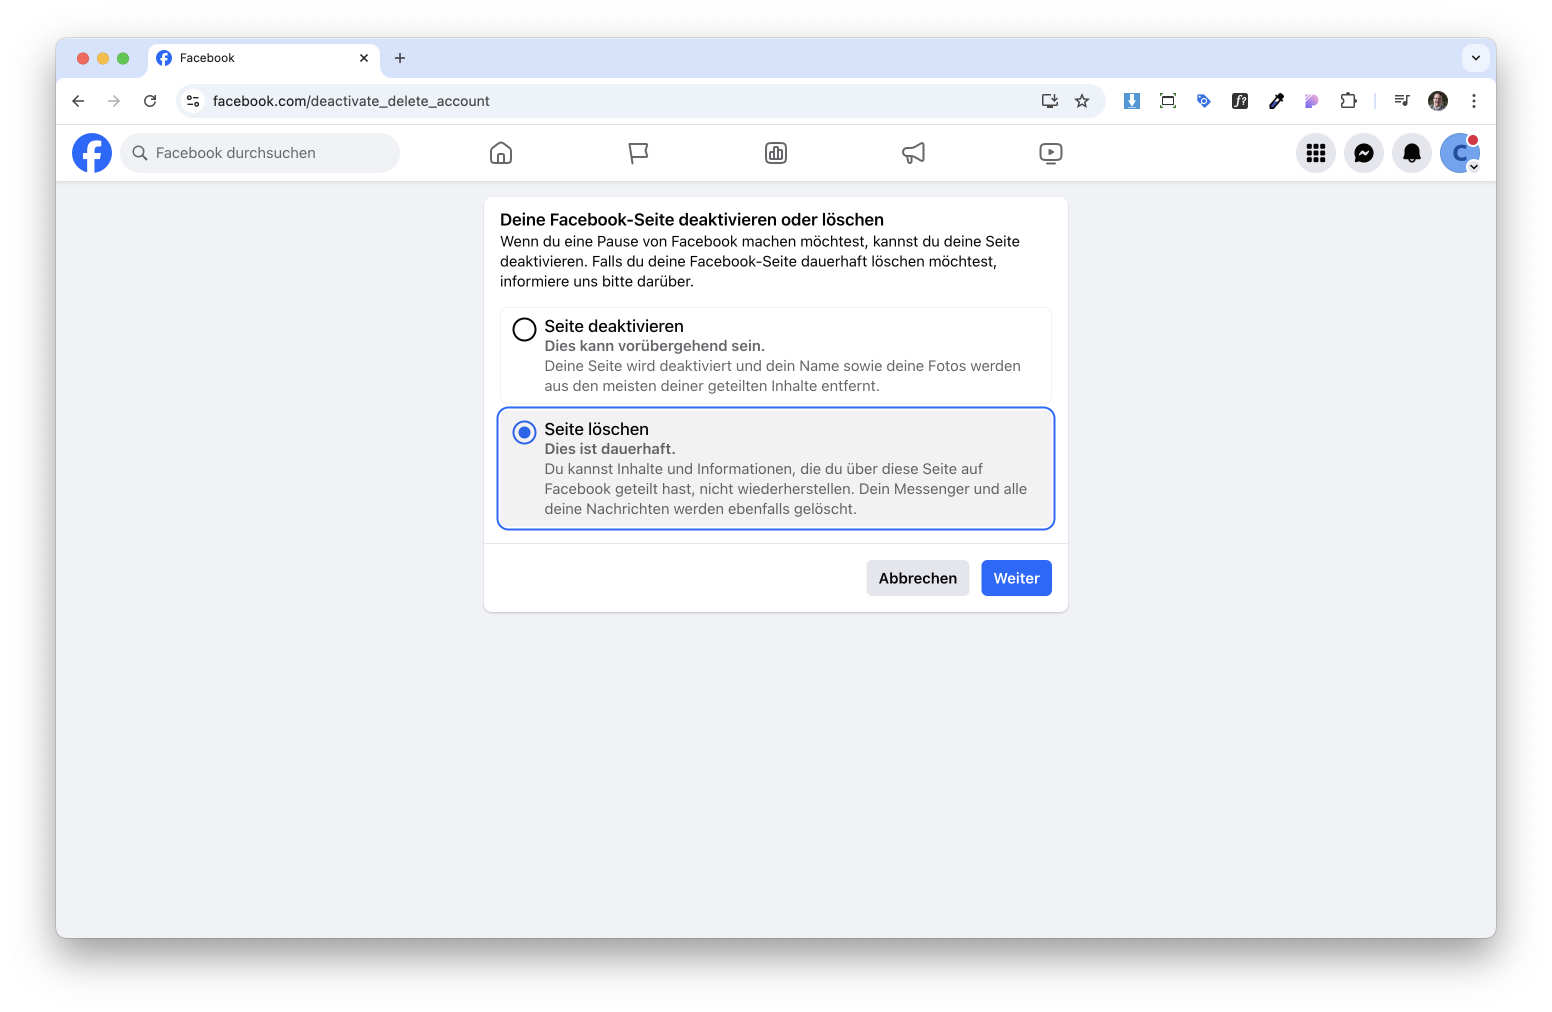
Task: Open the notifications bell
Action: tap(1411, 153)
